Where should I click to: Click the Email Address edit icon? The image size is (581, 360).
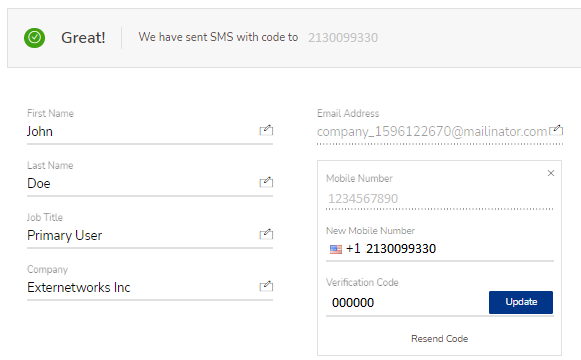pos(556,130)
